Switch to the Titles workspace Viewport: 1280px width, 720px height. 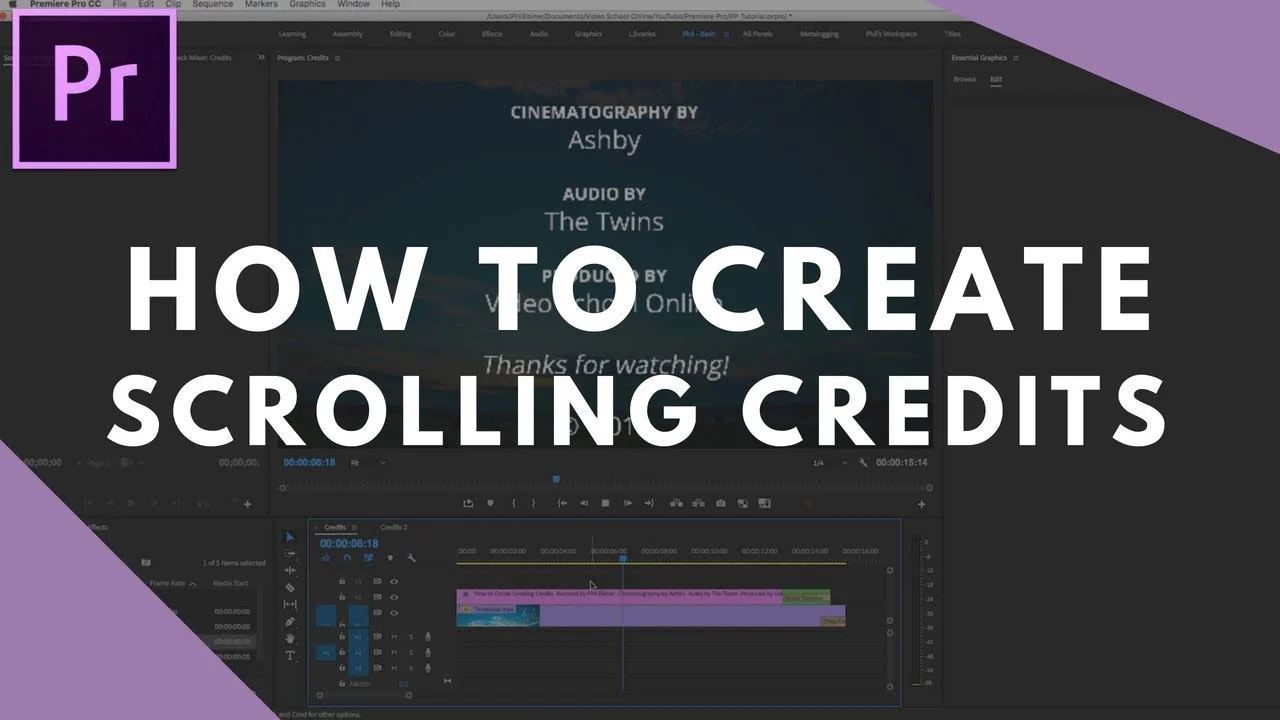pyautogui.click(x=952, y=34)
